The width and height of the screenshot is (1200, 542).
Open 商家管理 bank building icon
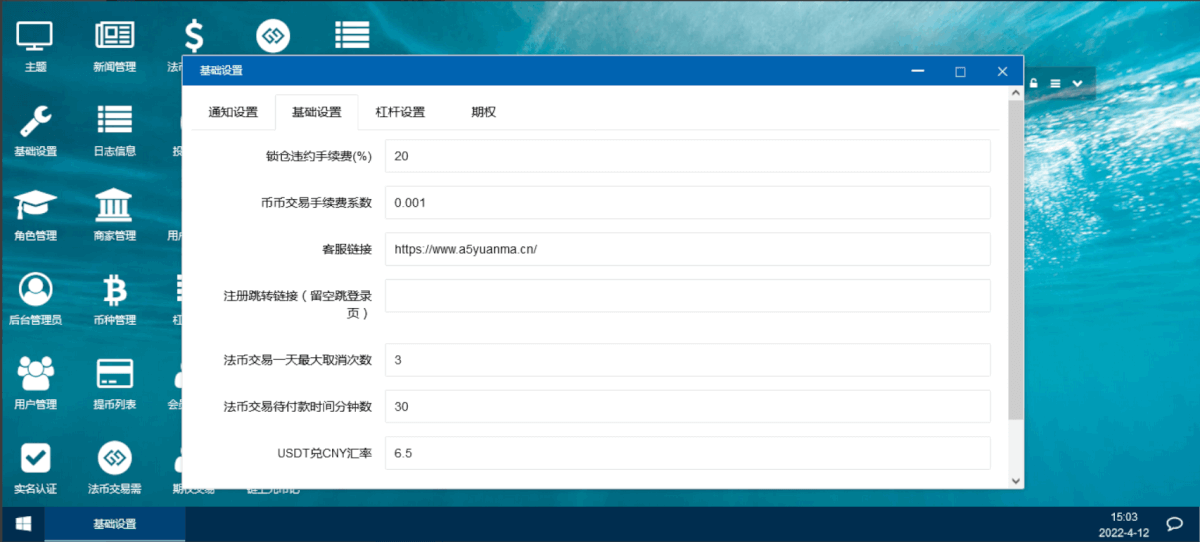[114, 214]
